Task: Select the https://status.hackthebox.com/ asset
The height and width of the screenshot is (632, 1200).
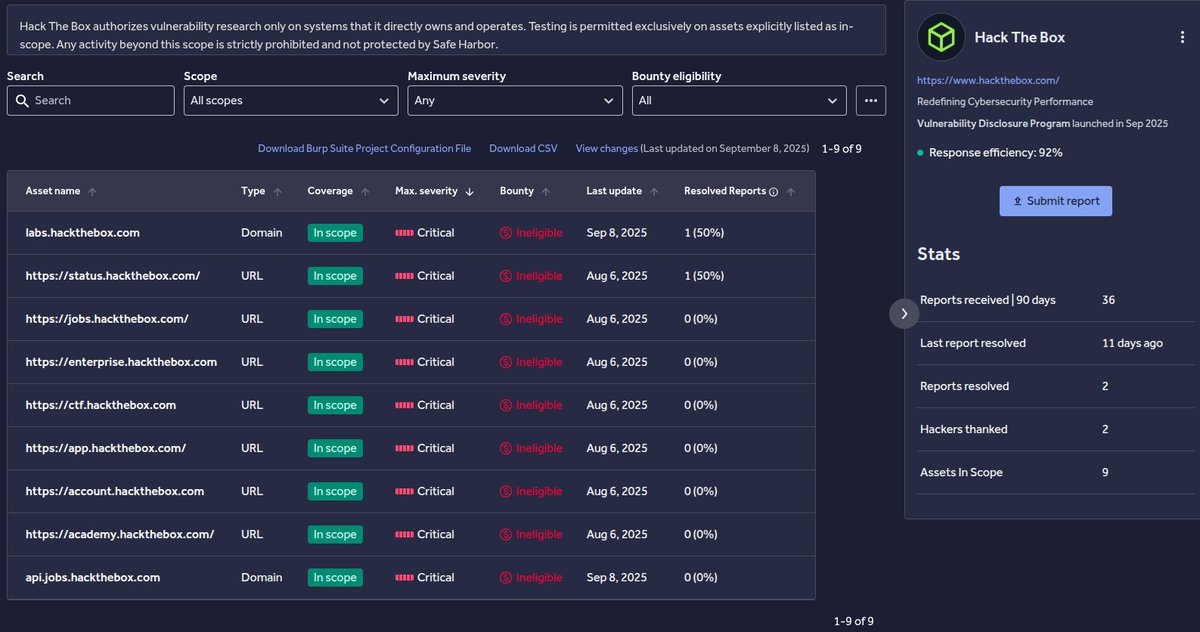Action: (113, 276)
